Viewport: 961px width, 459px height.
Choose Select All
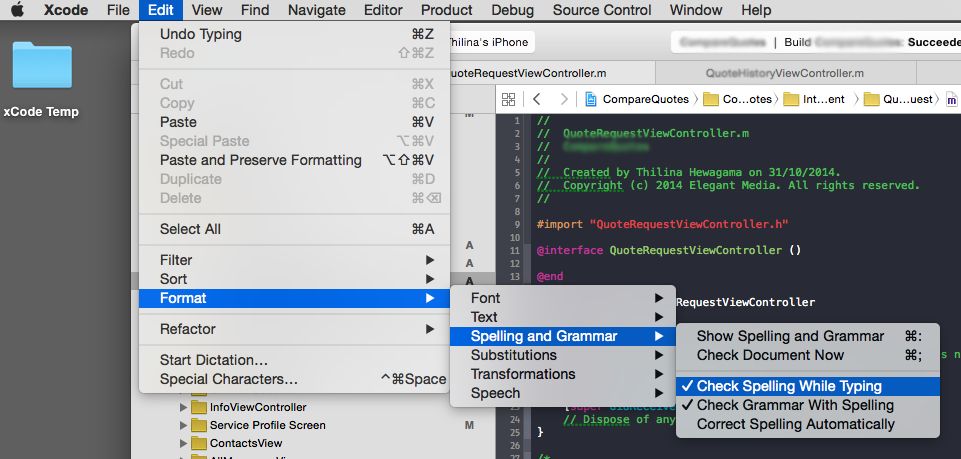click(294, 229)
